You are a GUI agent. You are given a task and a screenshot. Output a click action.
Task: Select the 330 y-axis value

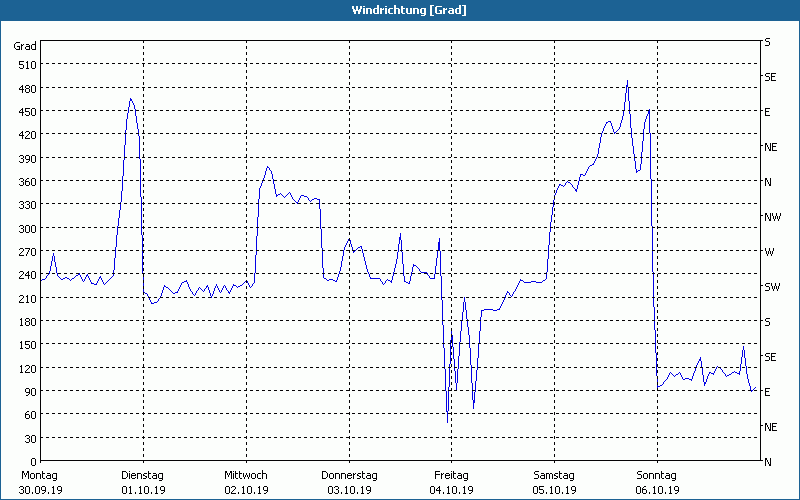(28, 205)
